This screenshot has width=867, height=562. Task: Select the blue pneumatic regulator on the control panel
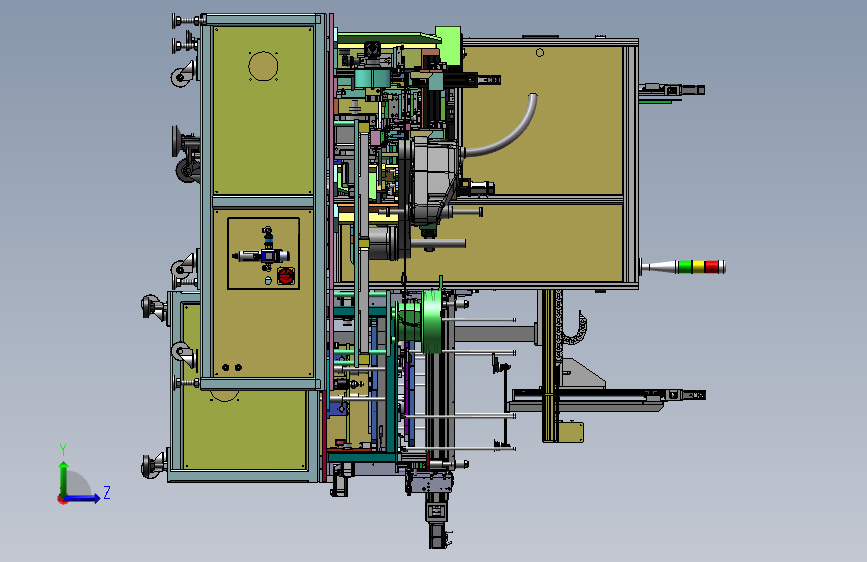[270, 256]
